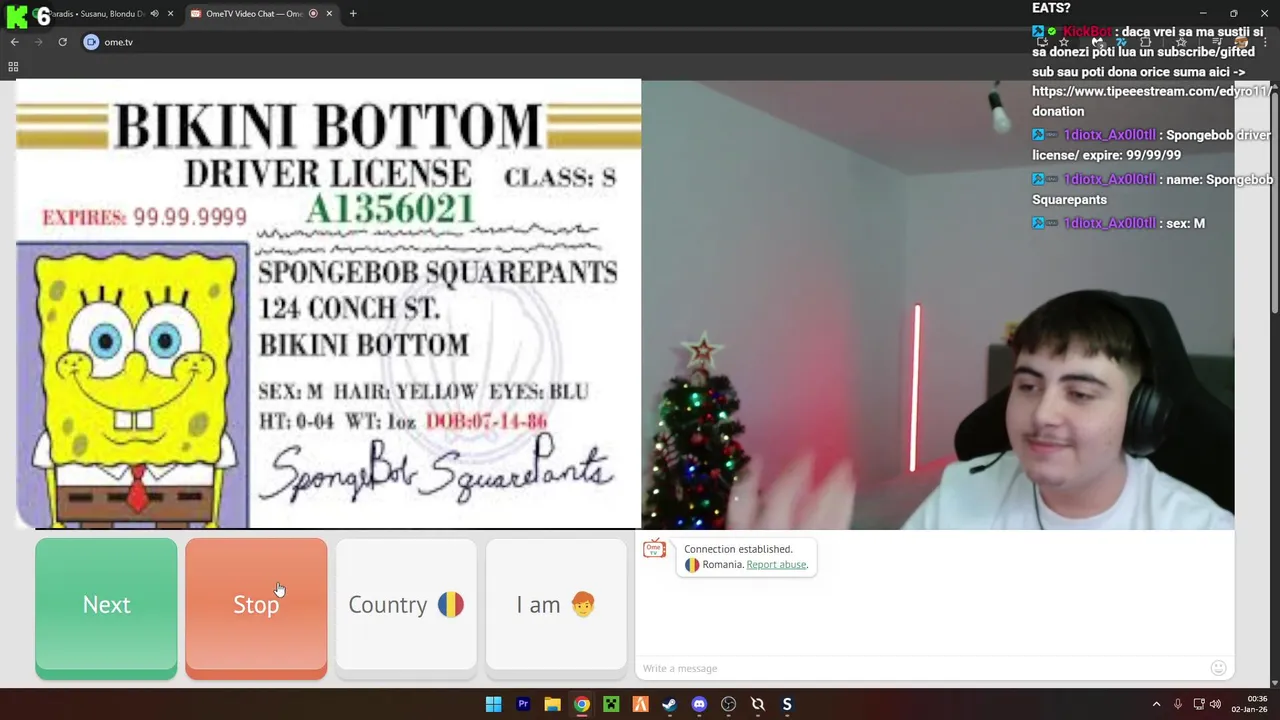This screenshot has height=720, width=1280.
Task: Open Discord from the taskbar
Action: (699, 704)
